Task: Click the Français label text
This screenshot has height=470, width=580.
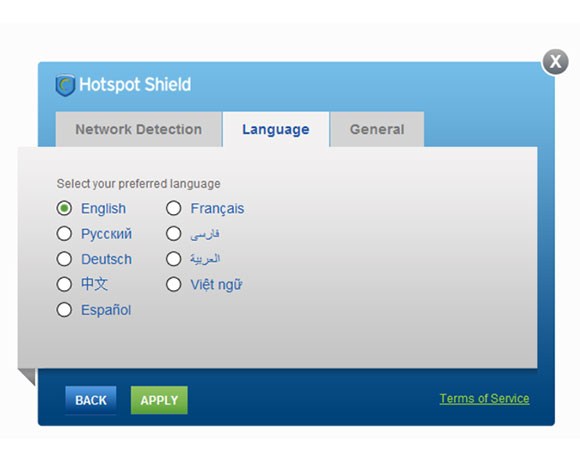Action: pyautogui.click(x=217, y=209)
